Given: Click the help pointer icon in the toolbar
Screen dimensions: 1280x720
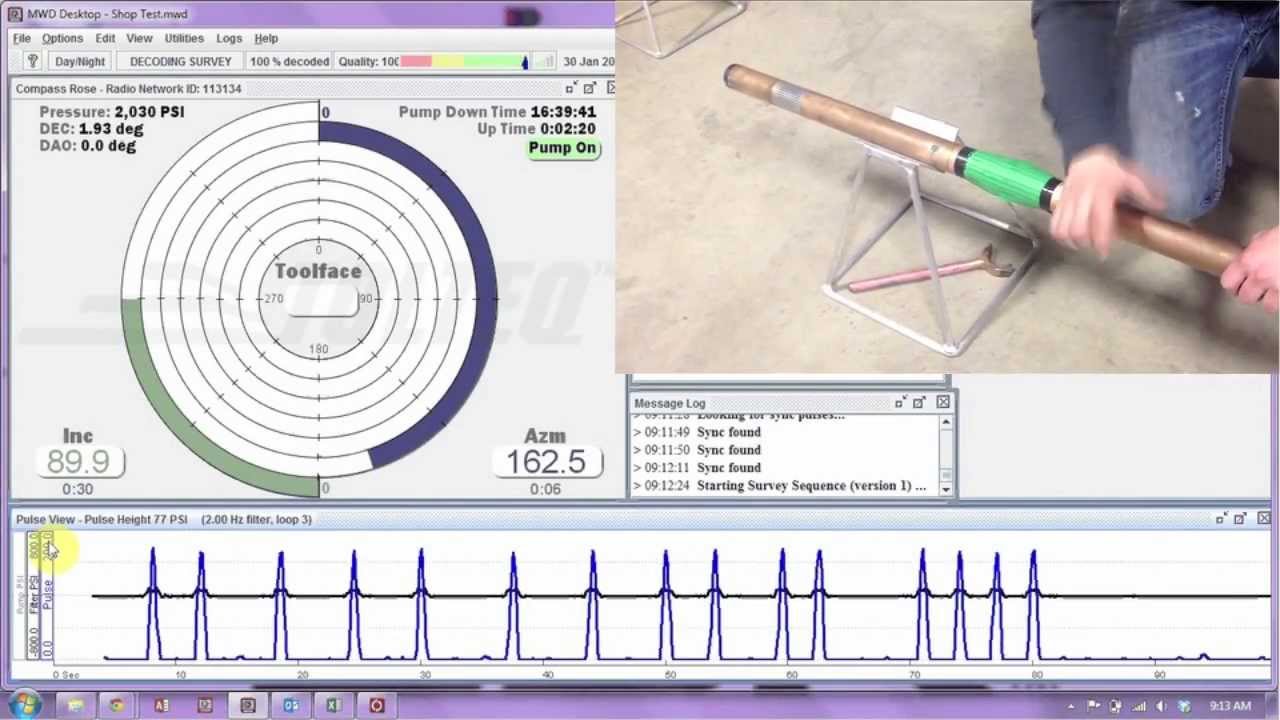Looking at the screenshot, I should click(32, 61).
